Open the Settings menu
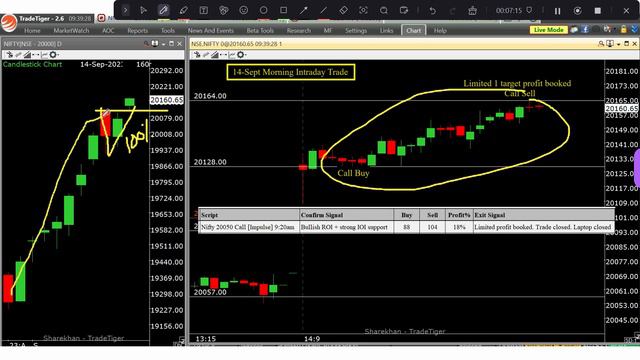Image resolution: width=640 pixels, height=360 pixels. [356, 31]
